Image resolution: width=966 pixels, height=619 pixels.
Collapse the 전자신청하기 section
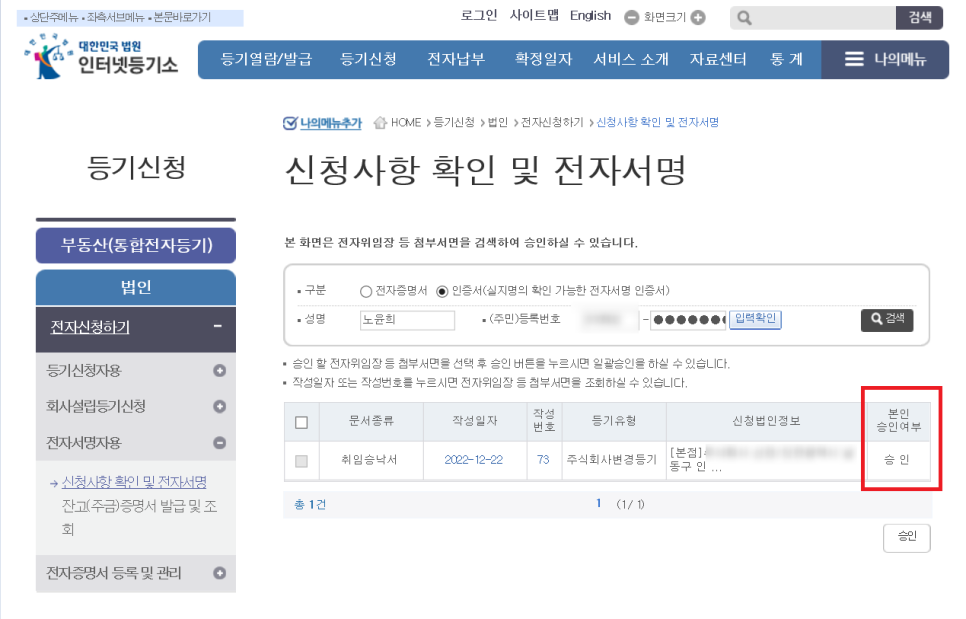tap(217, 326)
